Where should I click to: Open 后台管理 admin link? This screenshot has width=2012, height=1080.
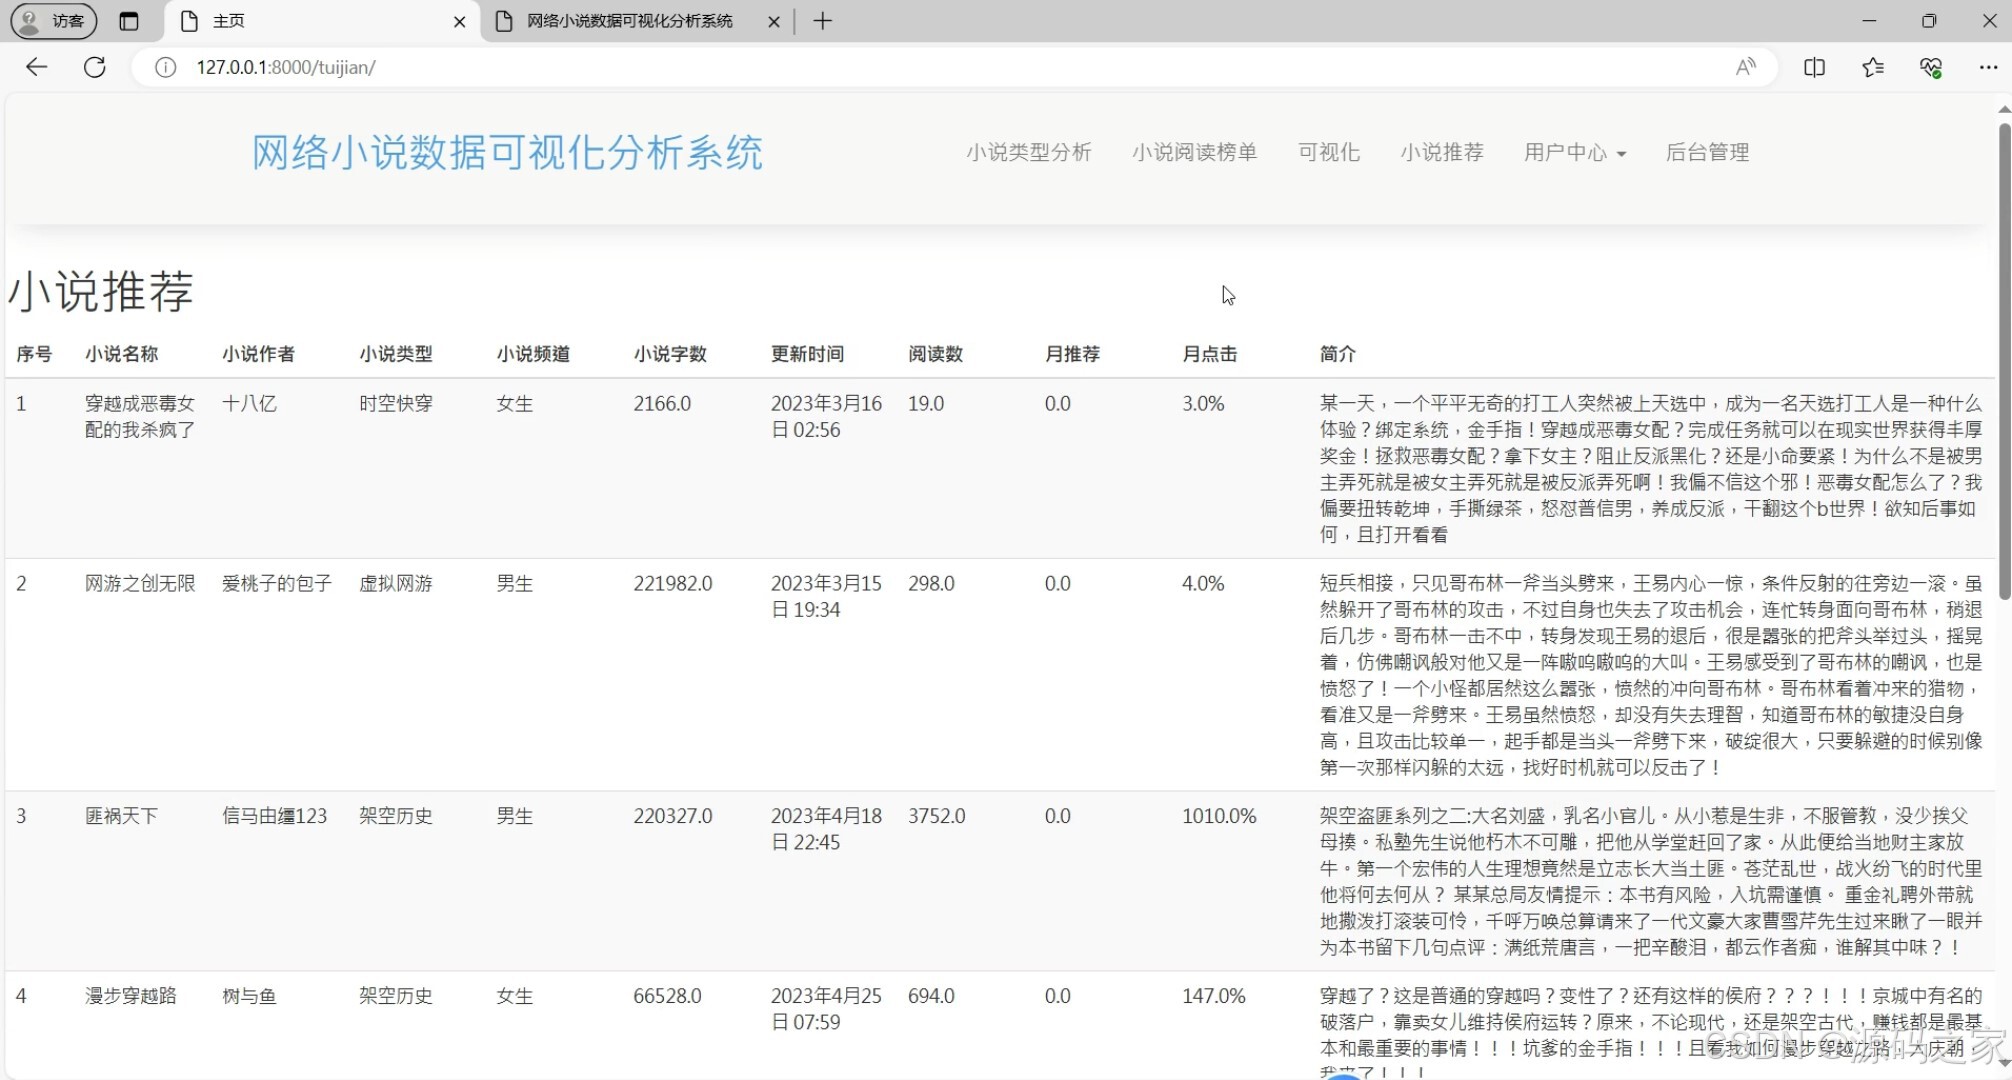(1707, 153)
